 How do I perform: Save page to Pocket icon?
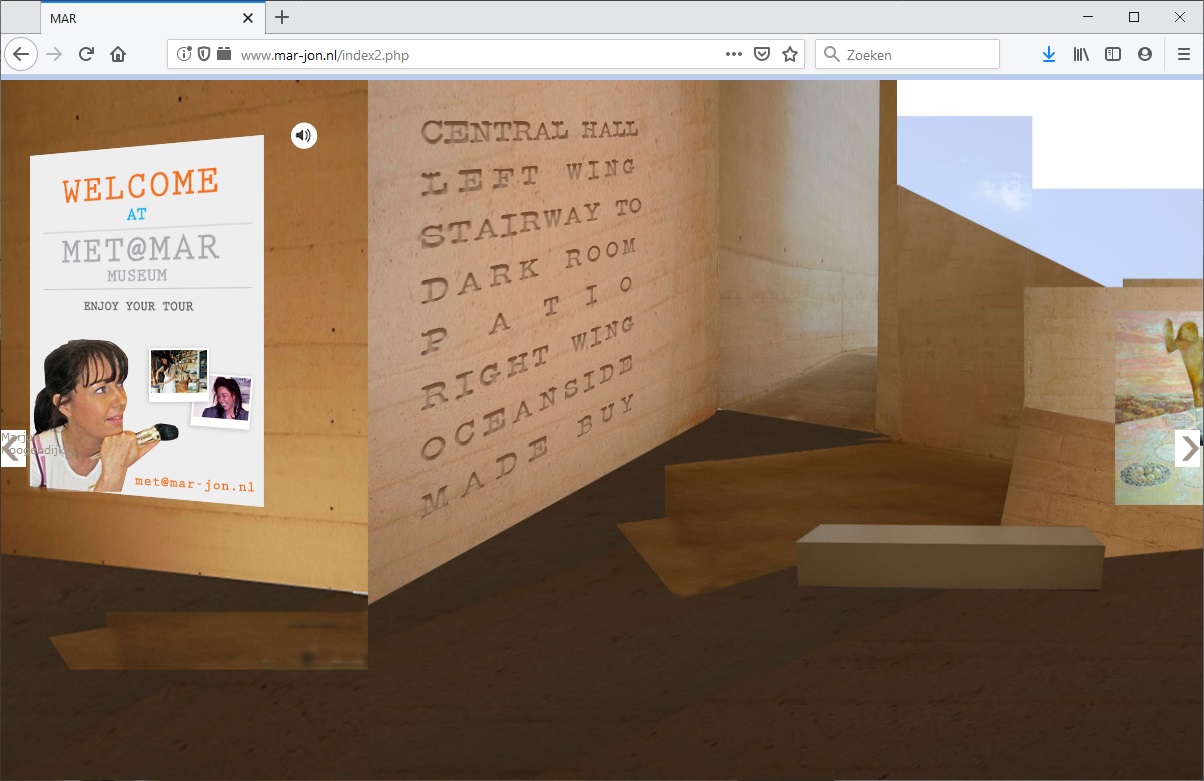[x=762, y=55]
